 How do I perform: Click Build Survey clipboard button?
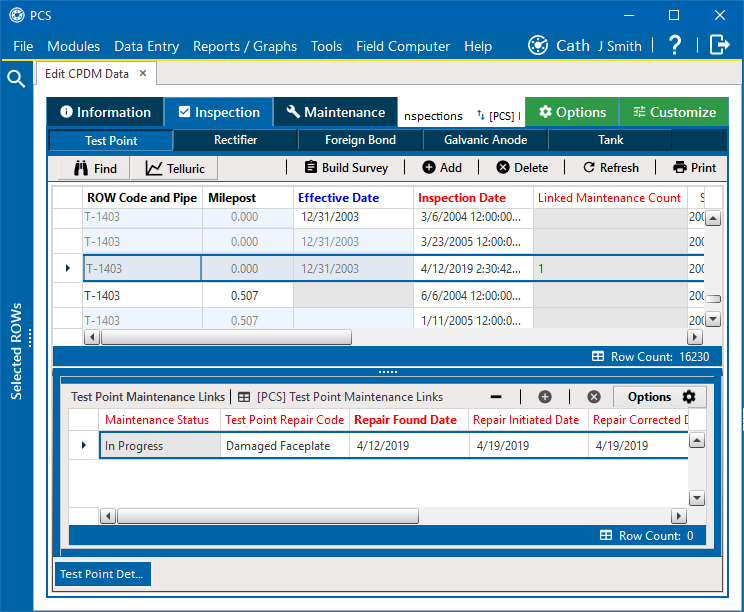[346, 168]
